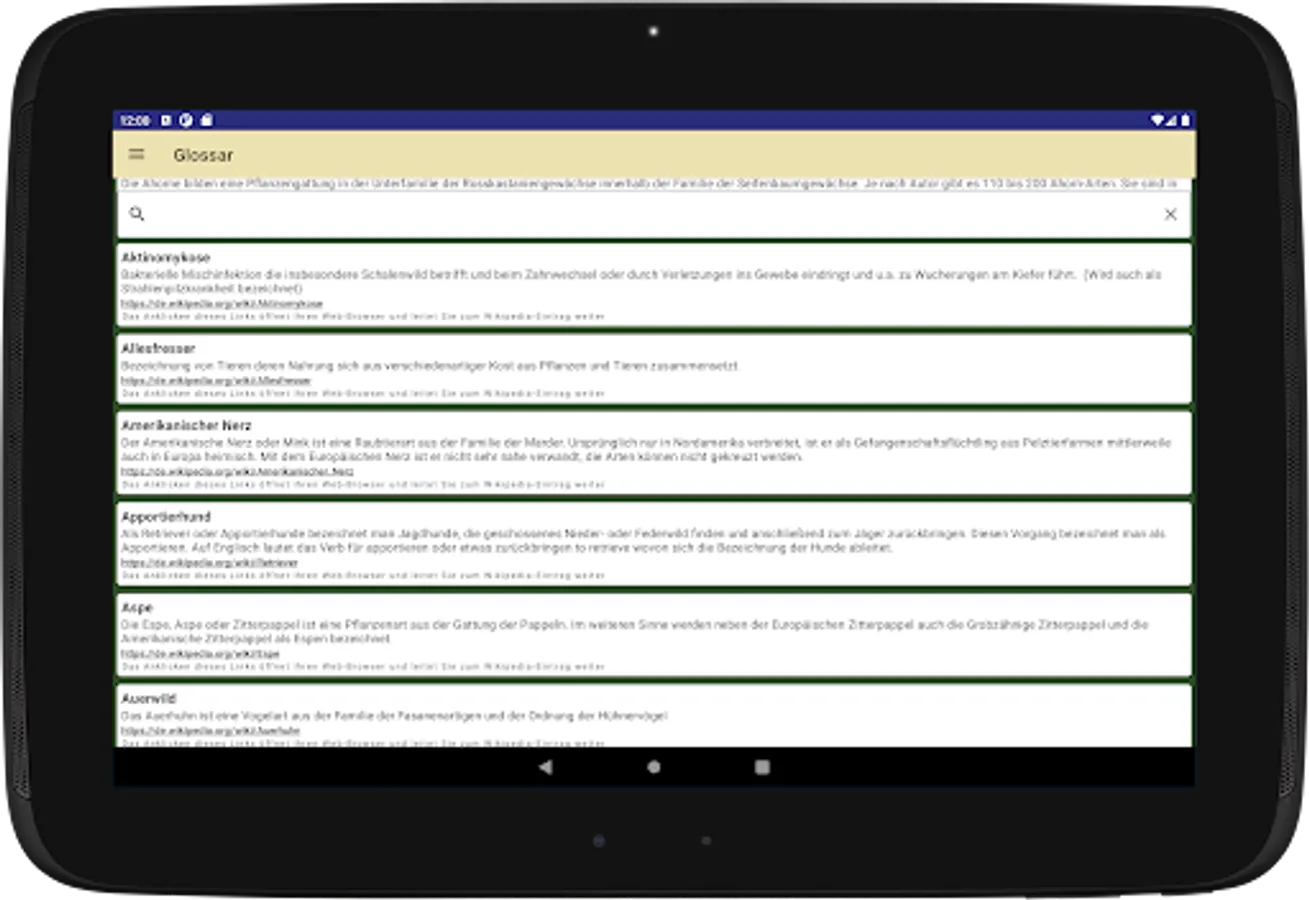The image size is (1309, 900).
Task: Select the "Allesfresser" entry heading
Action: pos(158,349)
